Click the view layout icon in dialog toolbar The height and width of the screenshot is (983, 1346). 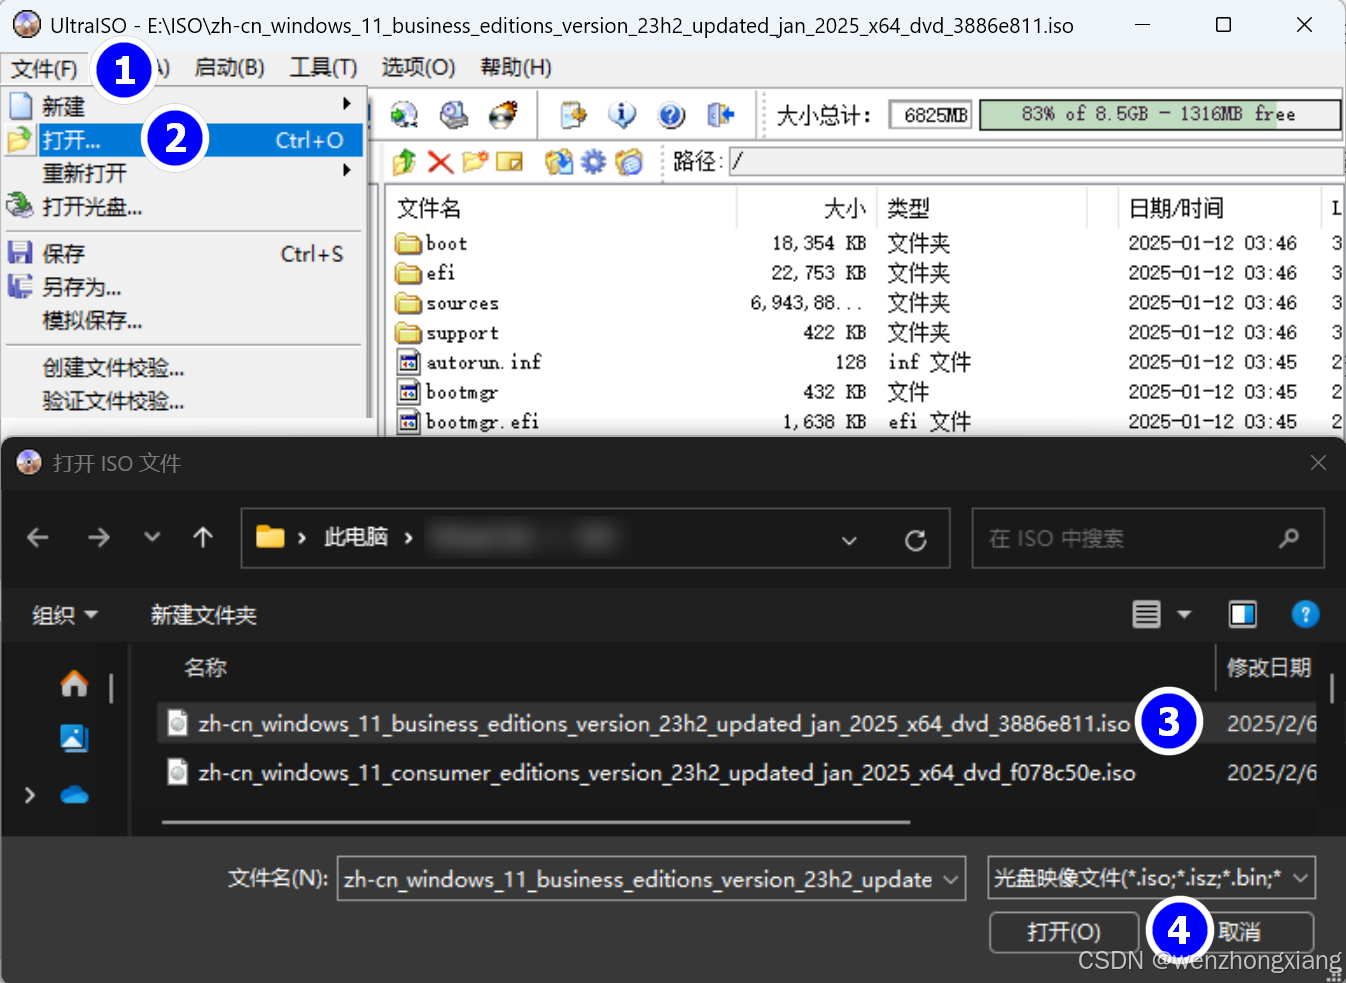click(x=1146, y=614)
